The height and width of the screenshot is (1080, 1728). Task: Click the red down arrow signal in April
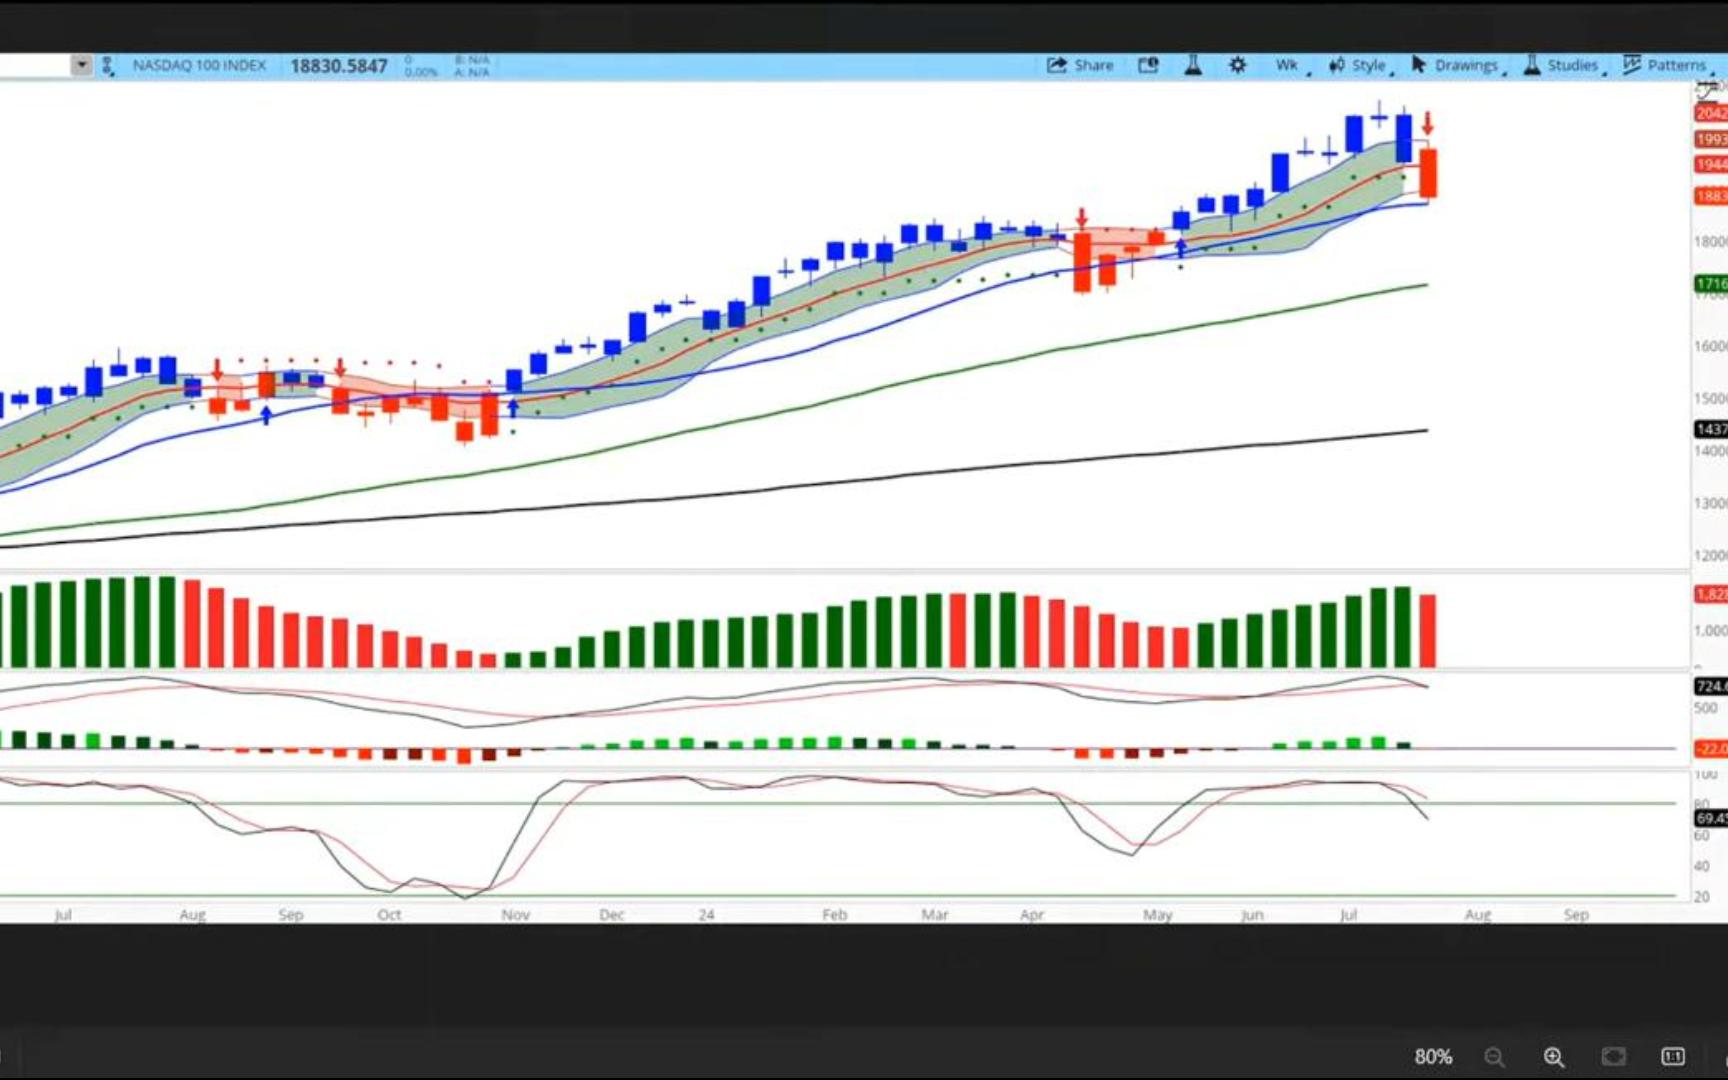(x=1081, y=218)
